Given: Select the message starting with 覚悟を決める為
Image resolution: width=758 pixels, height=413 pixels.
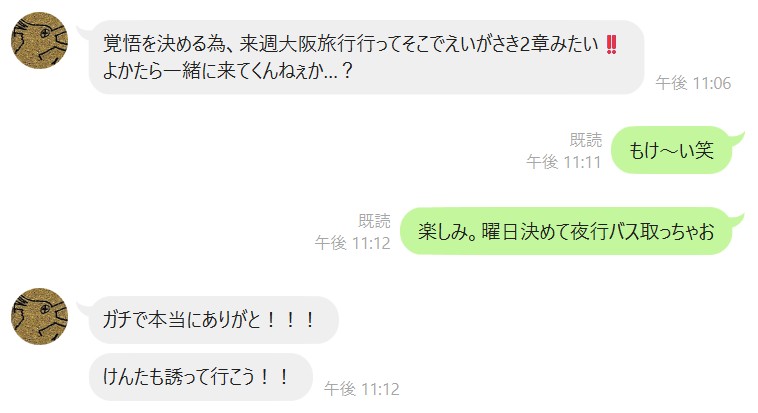Looking at the screenshot, I should click(x=366, y=57).
